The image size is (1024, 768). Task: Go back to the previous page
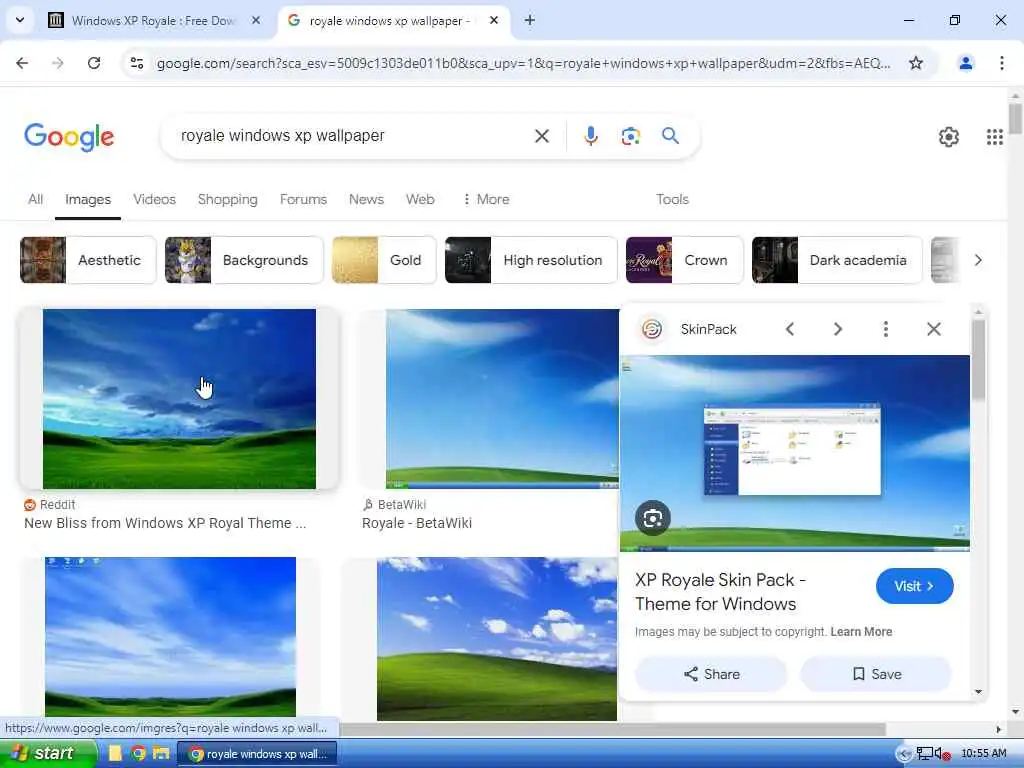[x=22, y=63]
